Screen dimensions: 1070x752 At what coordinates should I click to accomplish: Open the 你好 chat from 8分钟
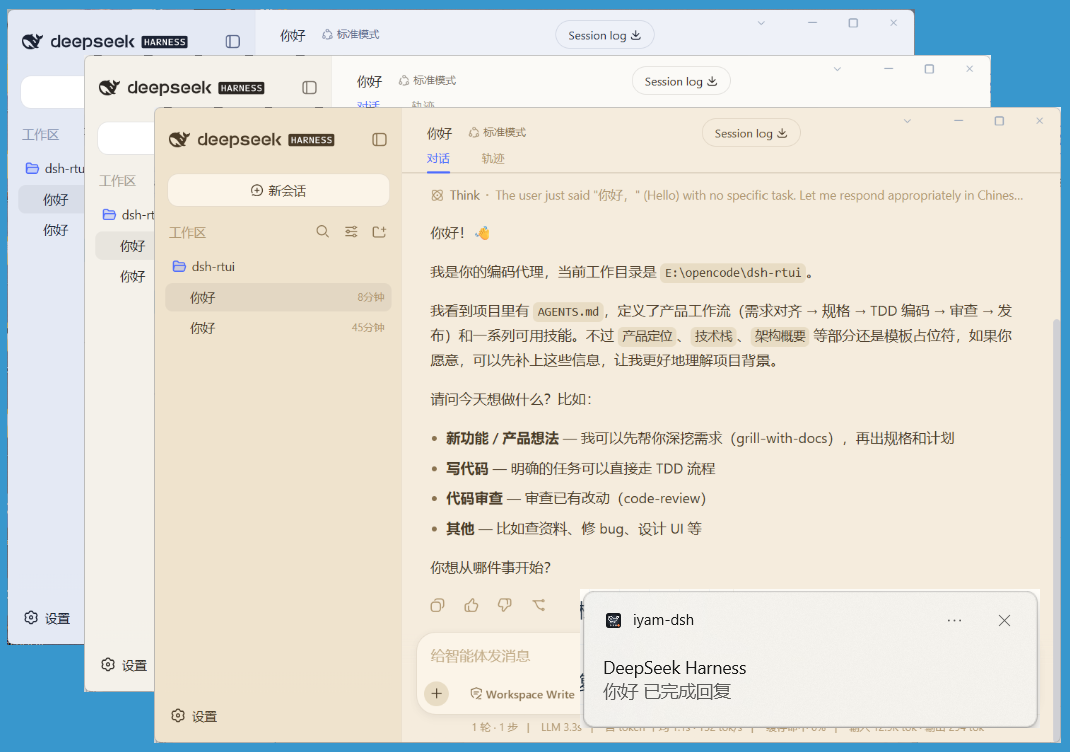tap(278, 298)
